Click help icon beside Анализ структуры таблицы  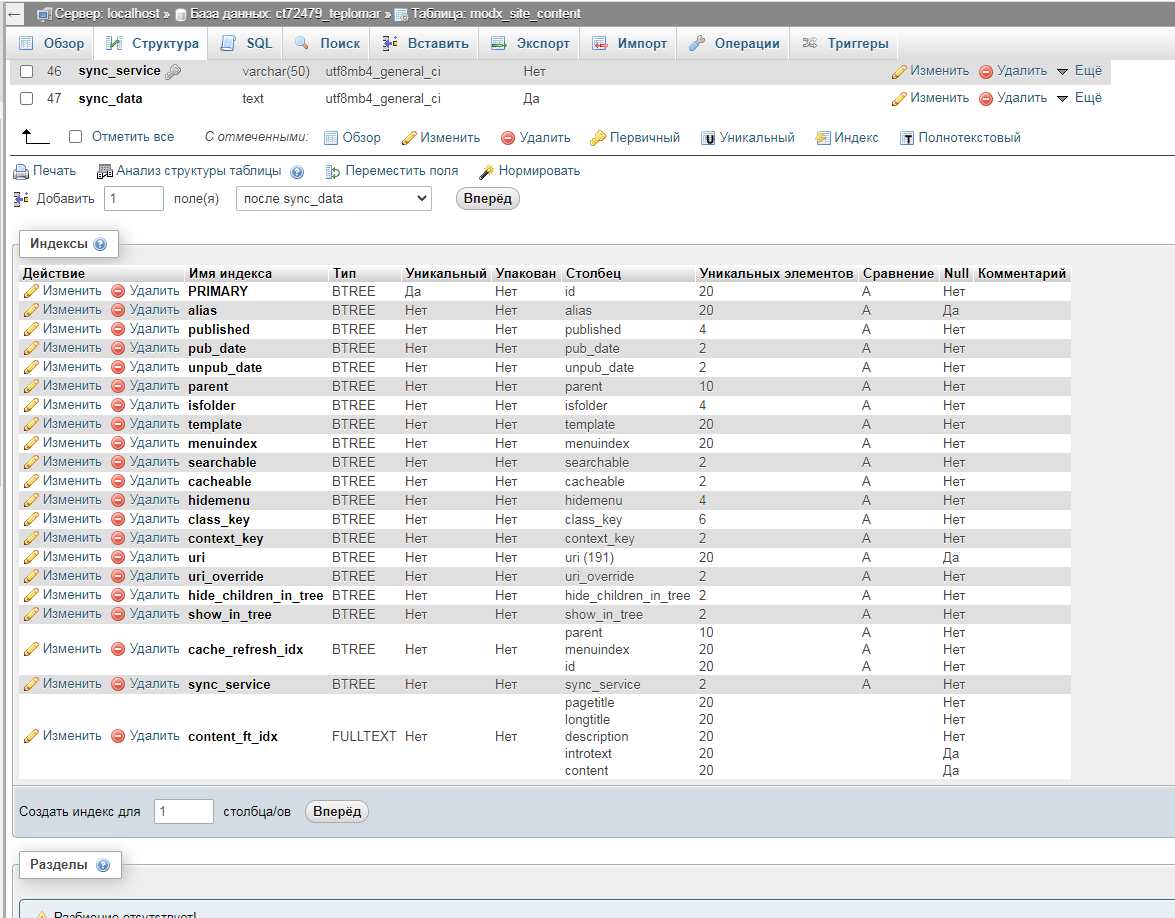pyautogui.click(x=297, y=172)
